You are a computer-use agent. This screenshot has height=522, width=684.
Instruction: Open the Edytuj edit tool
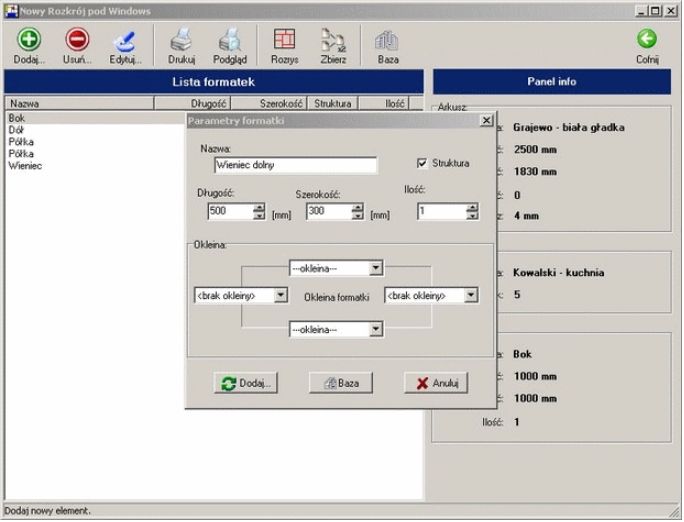tap(125, 40)
